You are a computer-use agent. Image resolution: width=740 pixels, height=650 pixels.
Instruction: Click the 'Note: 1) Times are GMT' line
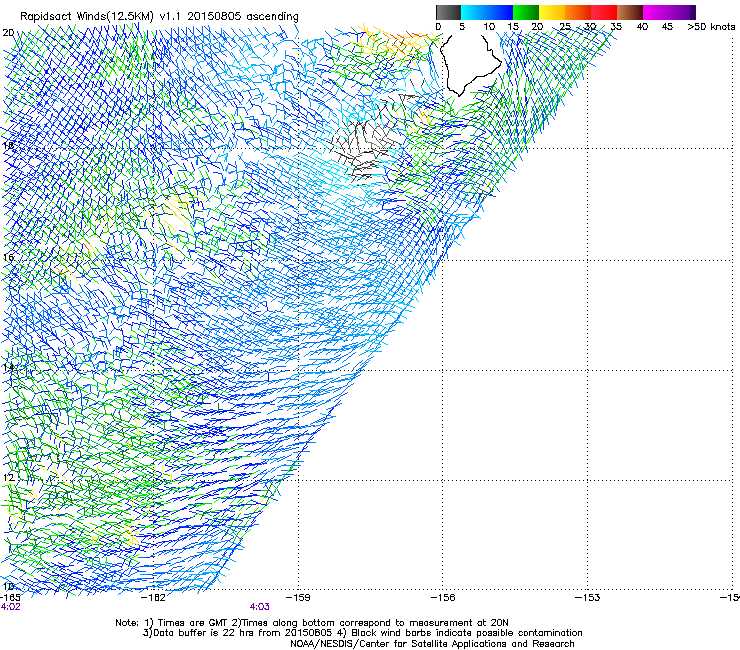coord(311,623)
